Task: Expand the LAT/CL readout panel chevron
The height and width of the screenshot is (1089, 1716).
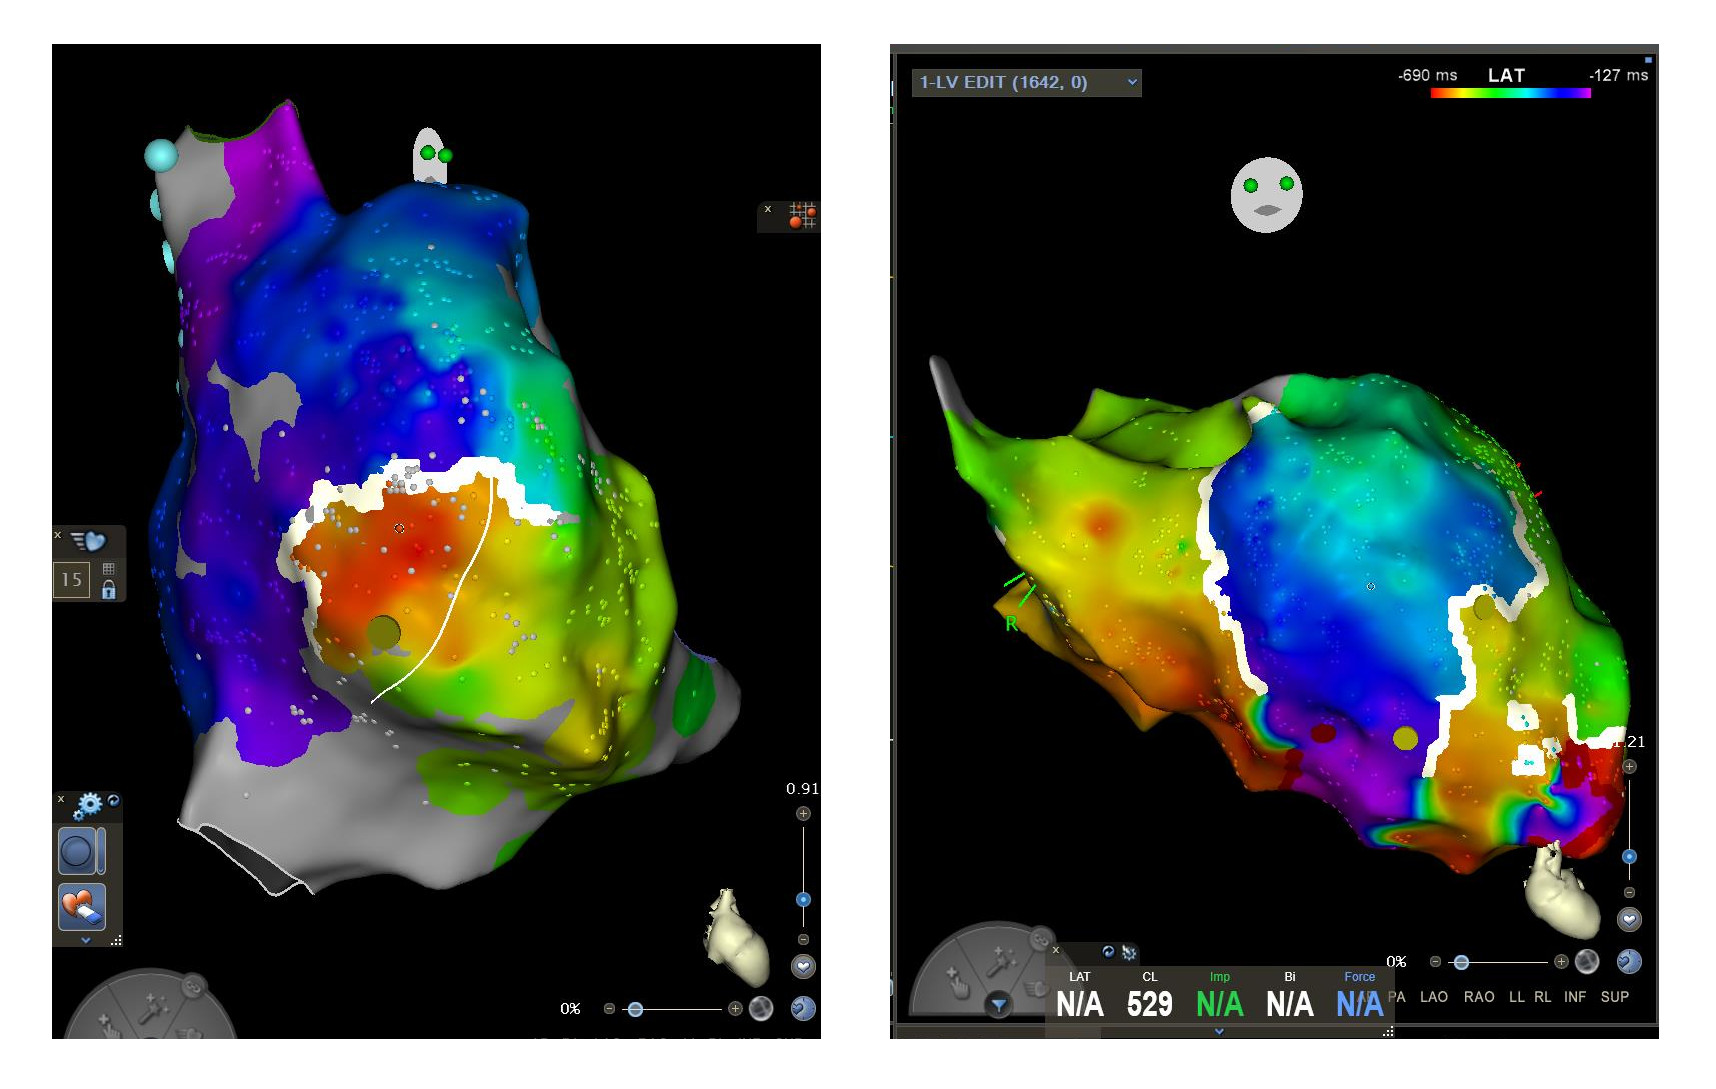Action: (x=1219, y=1031)
